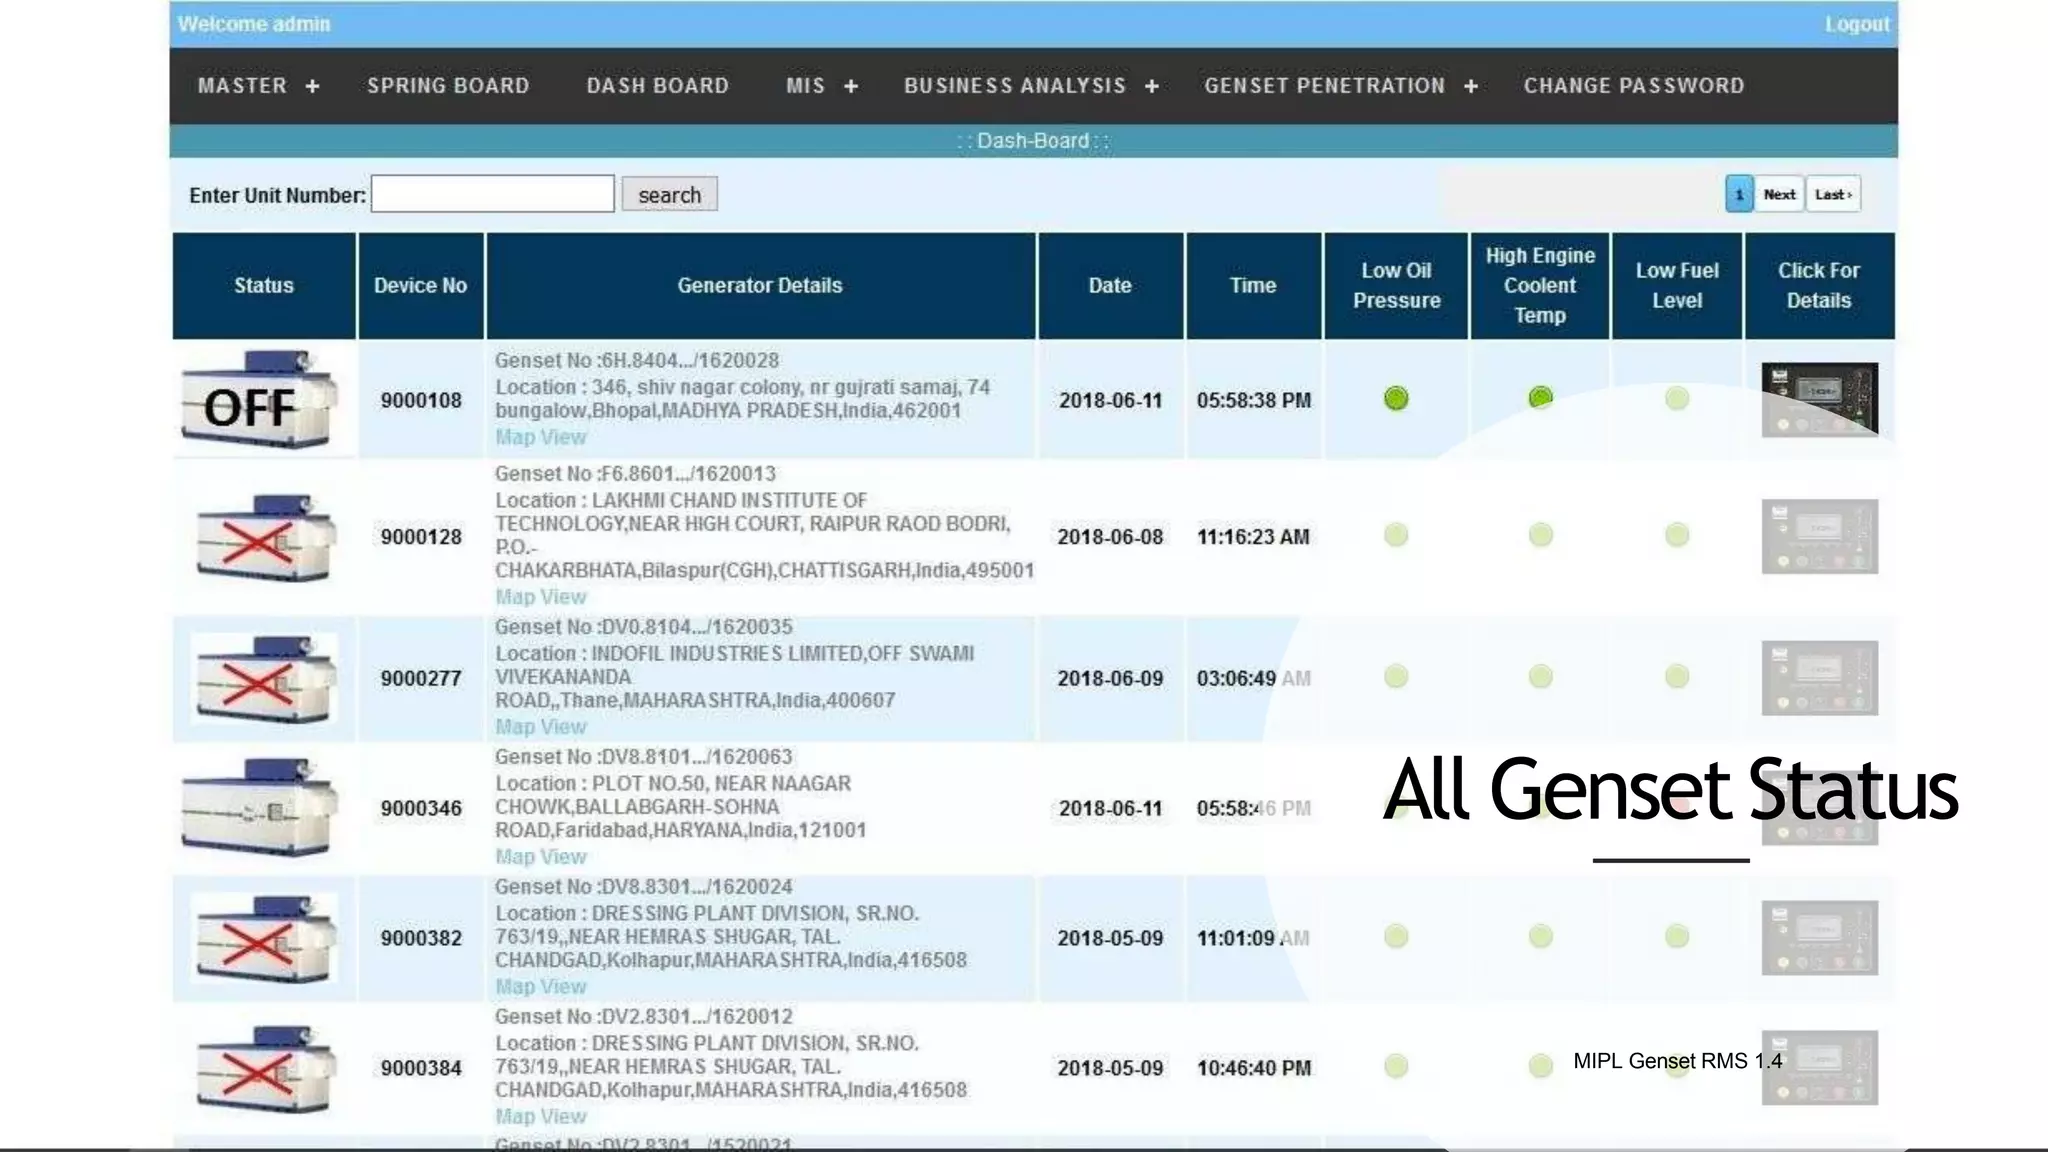Focus the Enter Unit Number field
2048x1152 pixels.
[493, 194]
